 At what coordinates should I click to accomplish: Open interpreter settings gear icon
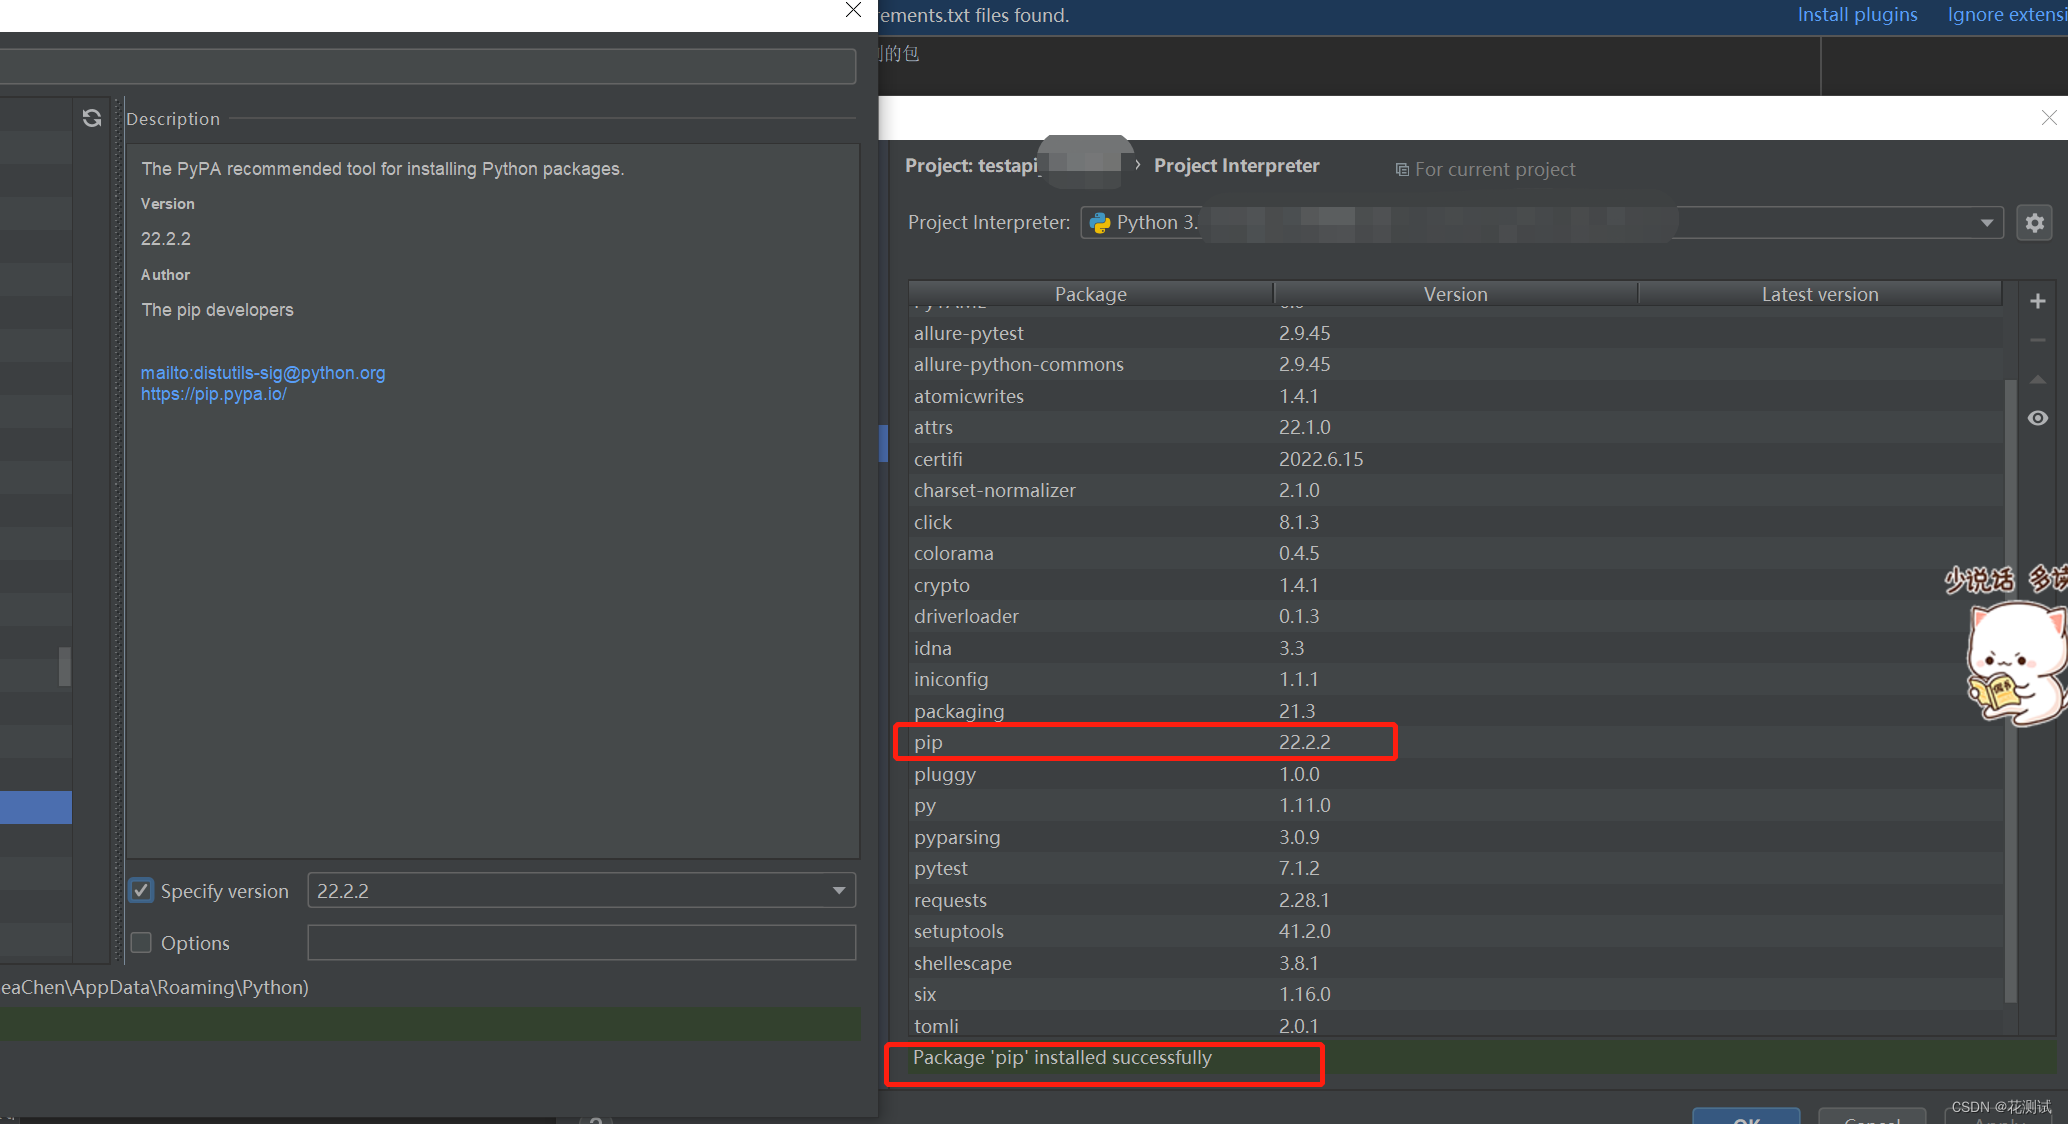(x=2035, y=223)
